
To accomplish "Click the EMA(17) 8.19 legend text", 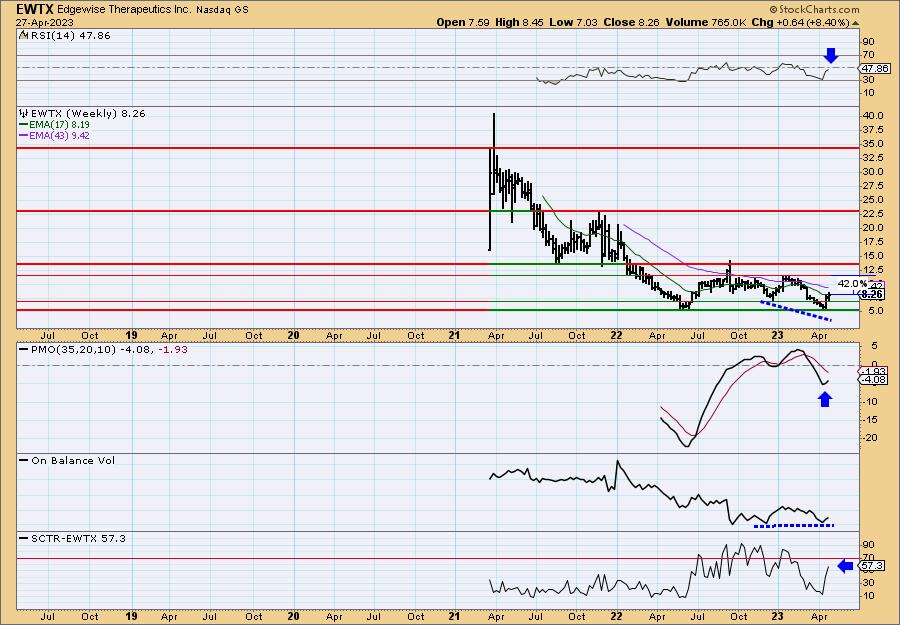I will coord(60,124).
